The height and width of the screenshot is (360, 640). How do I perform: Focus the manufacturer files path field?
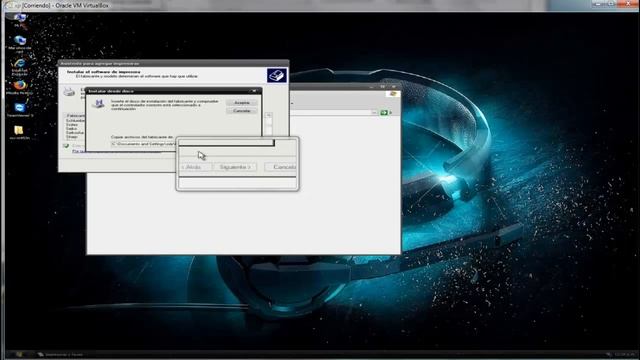pyautogui.click(x=144, y=144)
